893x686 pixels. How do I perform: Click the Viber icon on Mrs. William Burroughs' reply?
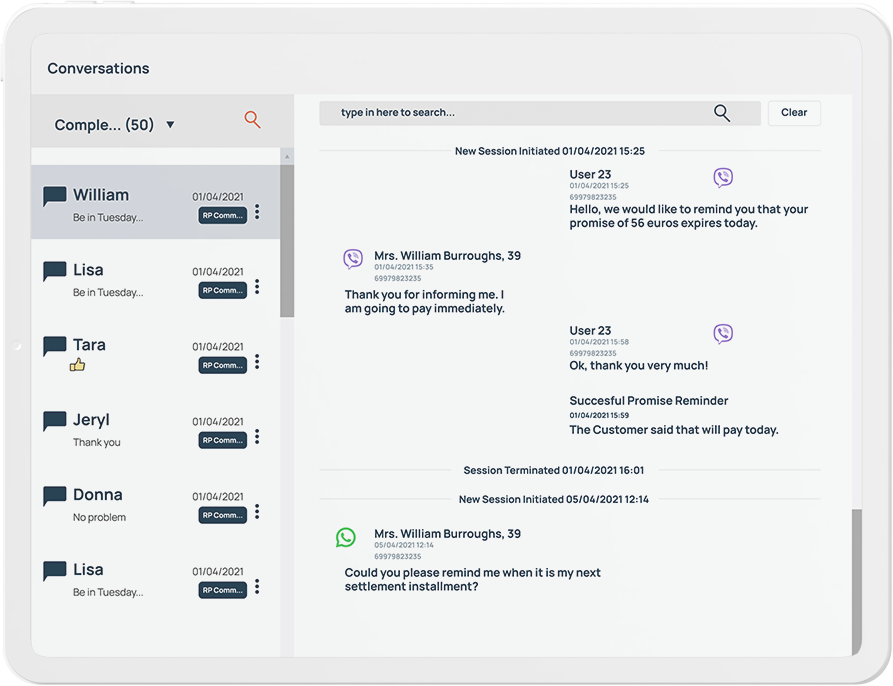(353, 258)
